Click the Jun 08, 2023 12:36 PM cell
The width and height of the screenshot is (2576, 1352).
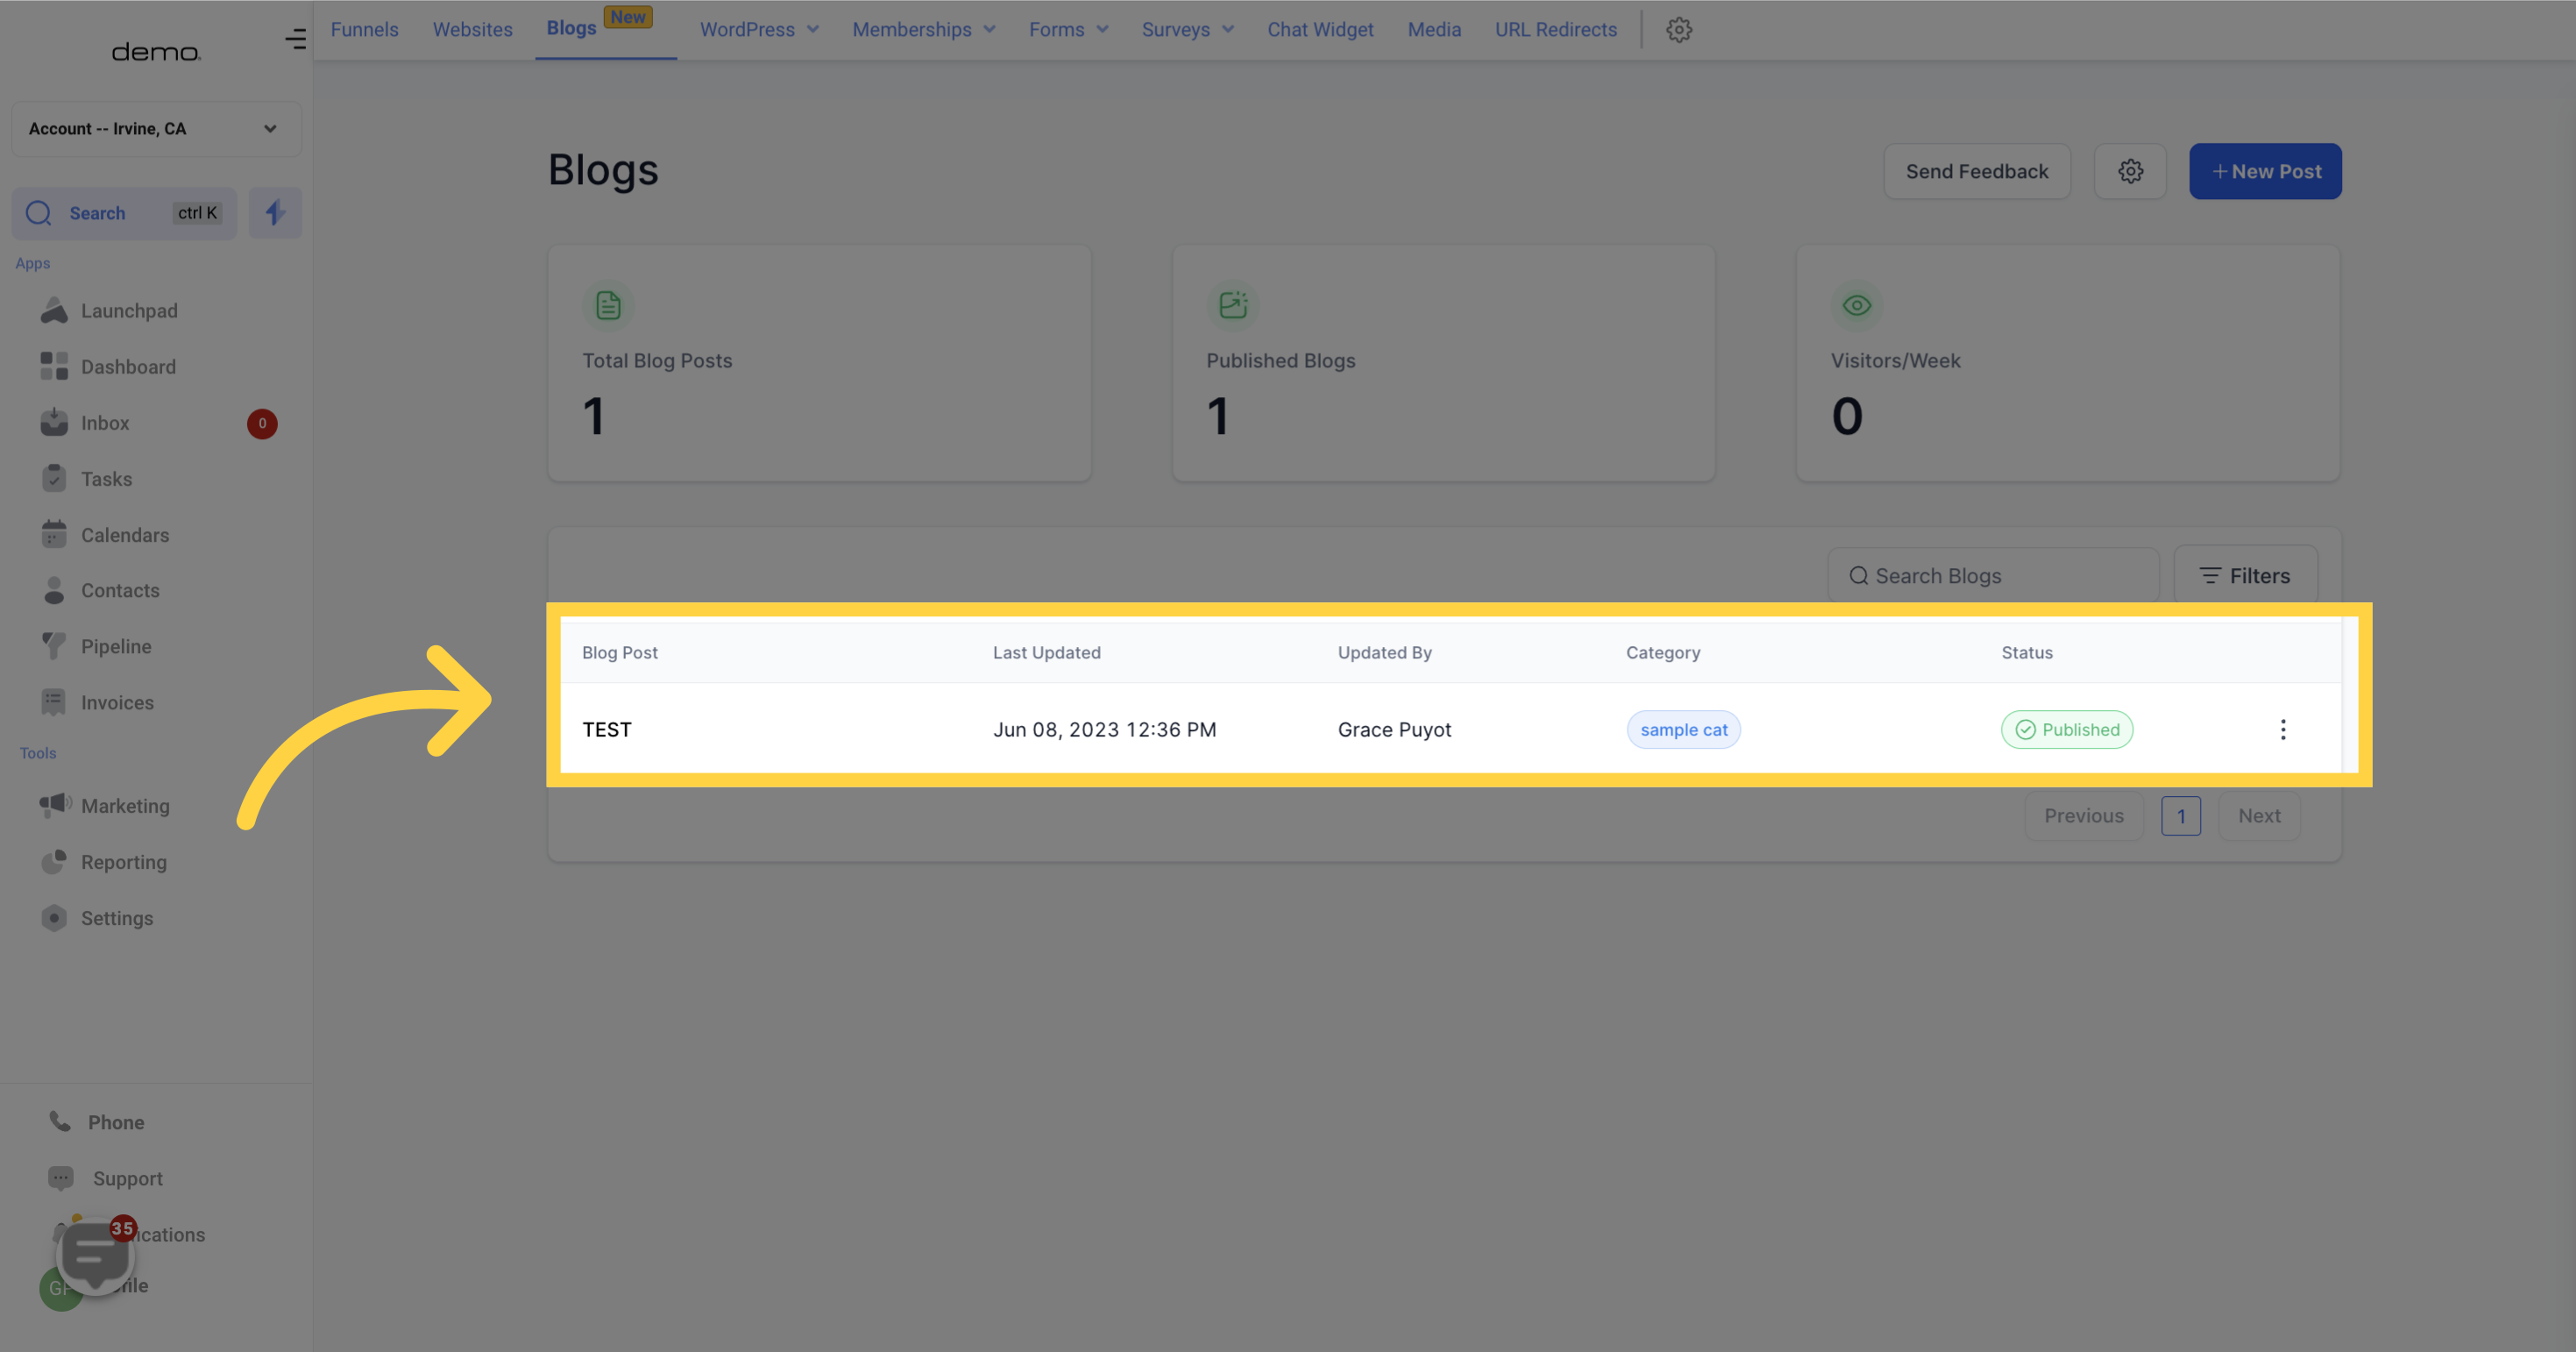(1104, 729)
